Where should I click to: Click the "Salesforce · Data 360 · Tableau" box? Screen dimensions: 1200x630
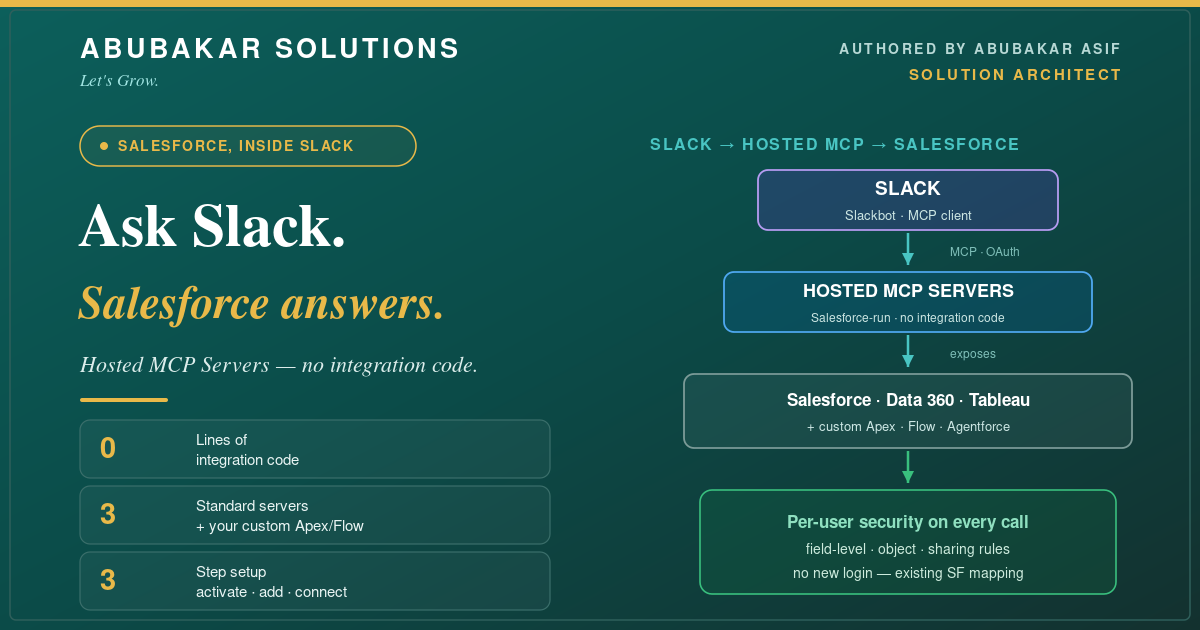point(908,411)
